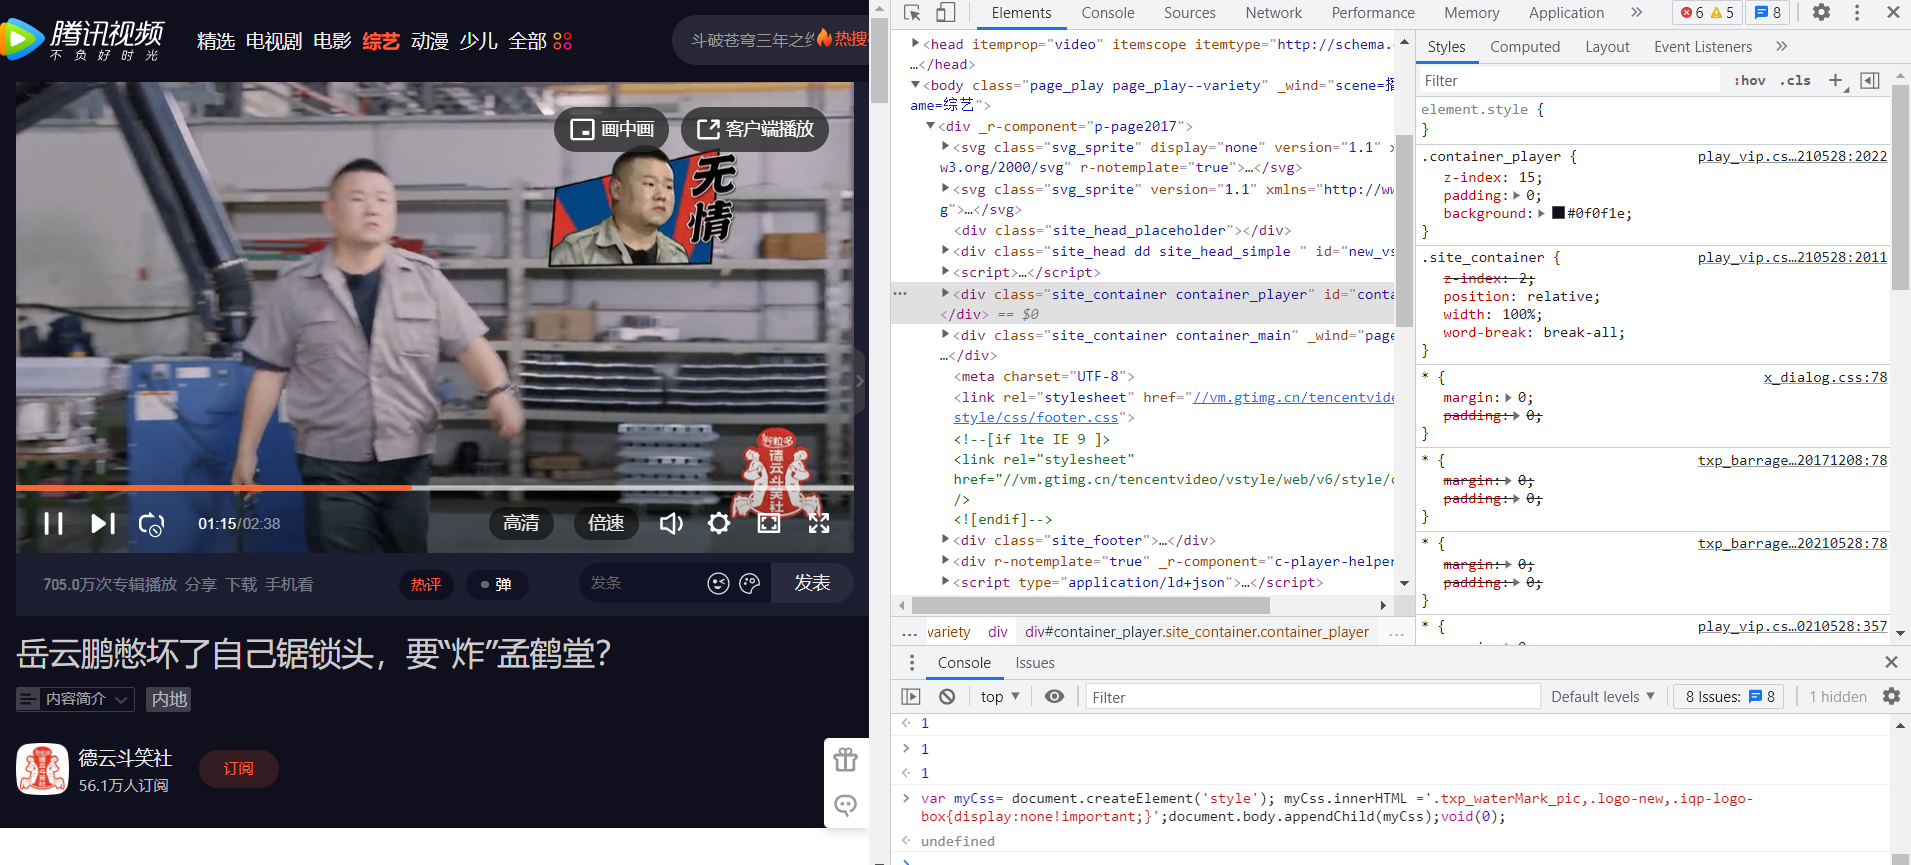This screenshot has height=865, width=1911.
Task: Open the Computed styles tab
Action: click(1524, 47)
